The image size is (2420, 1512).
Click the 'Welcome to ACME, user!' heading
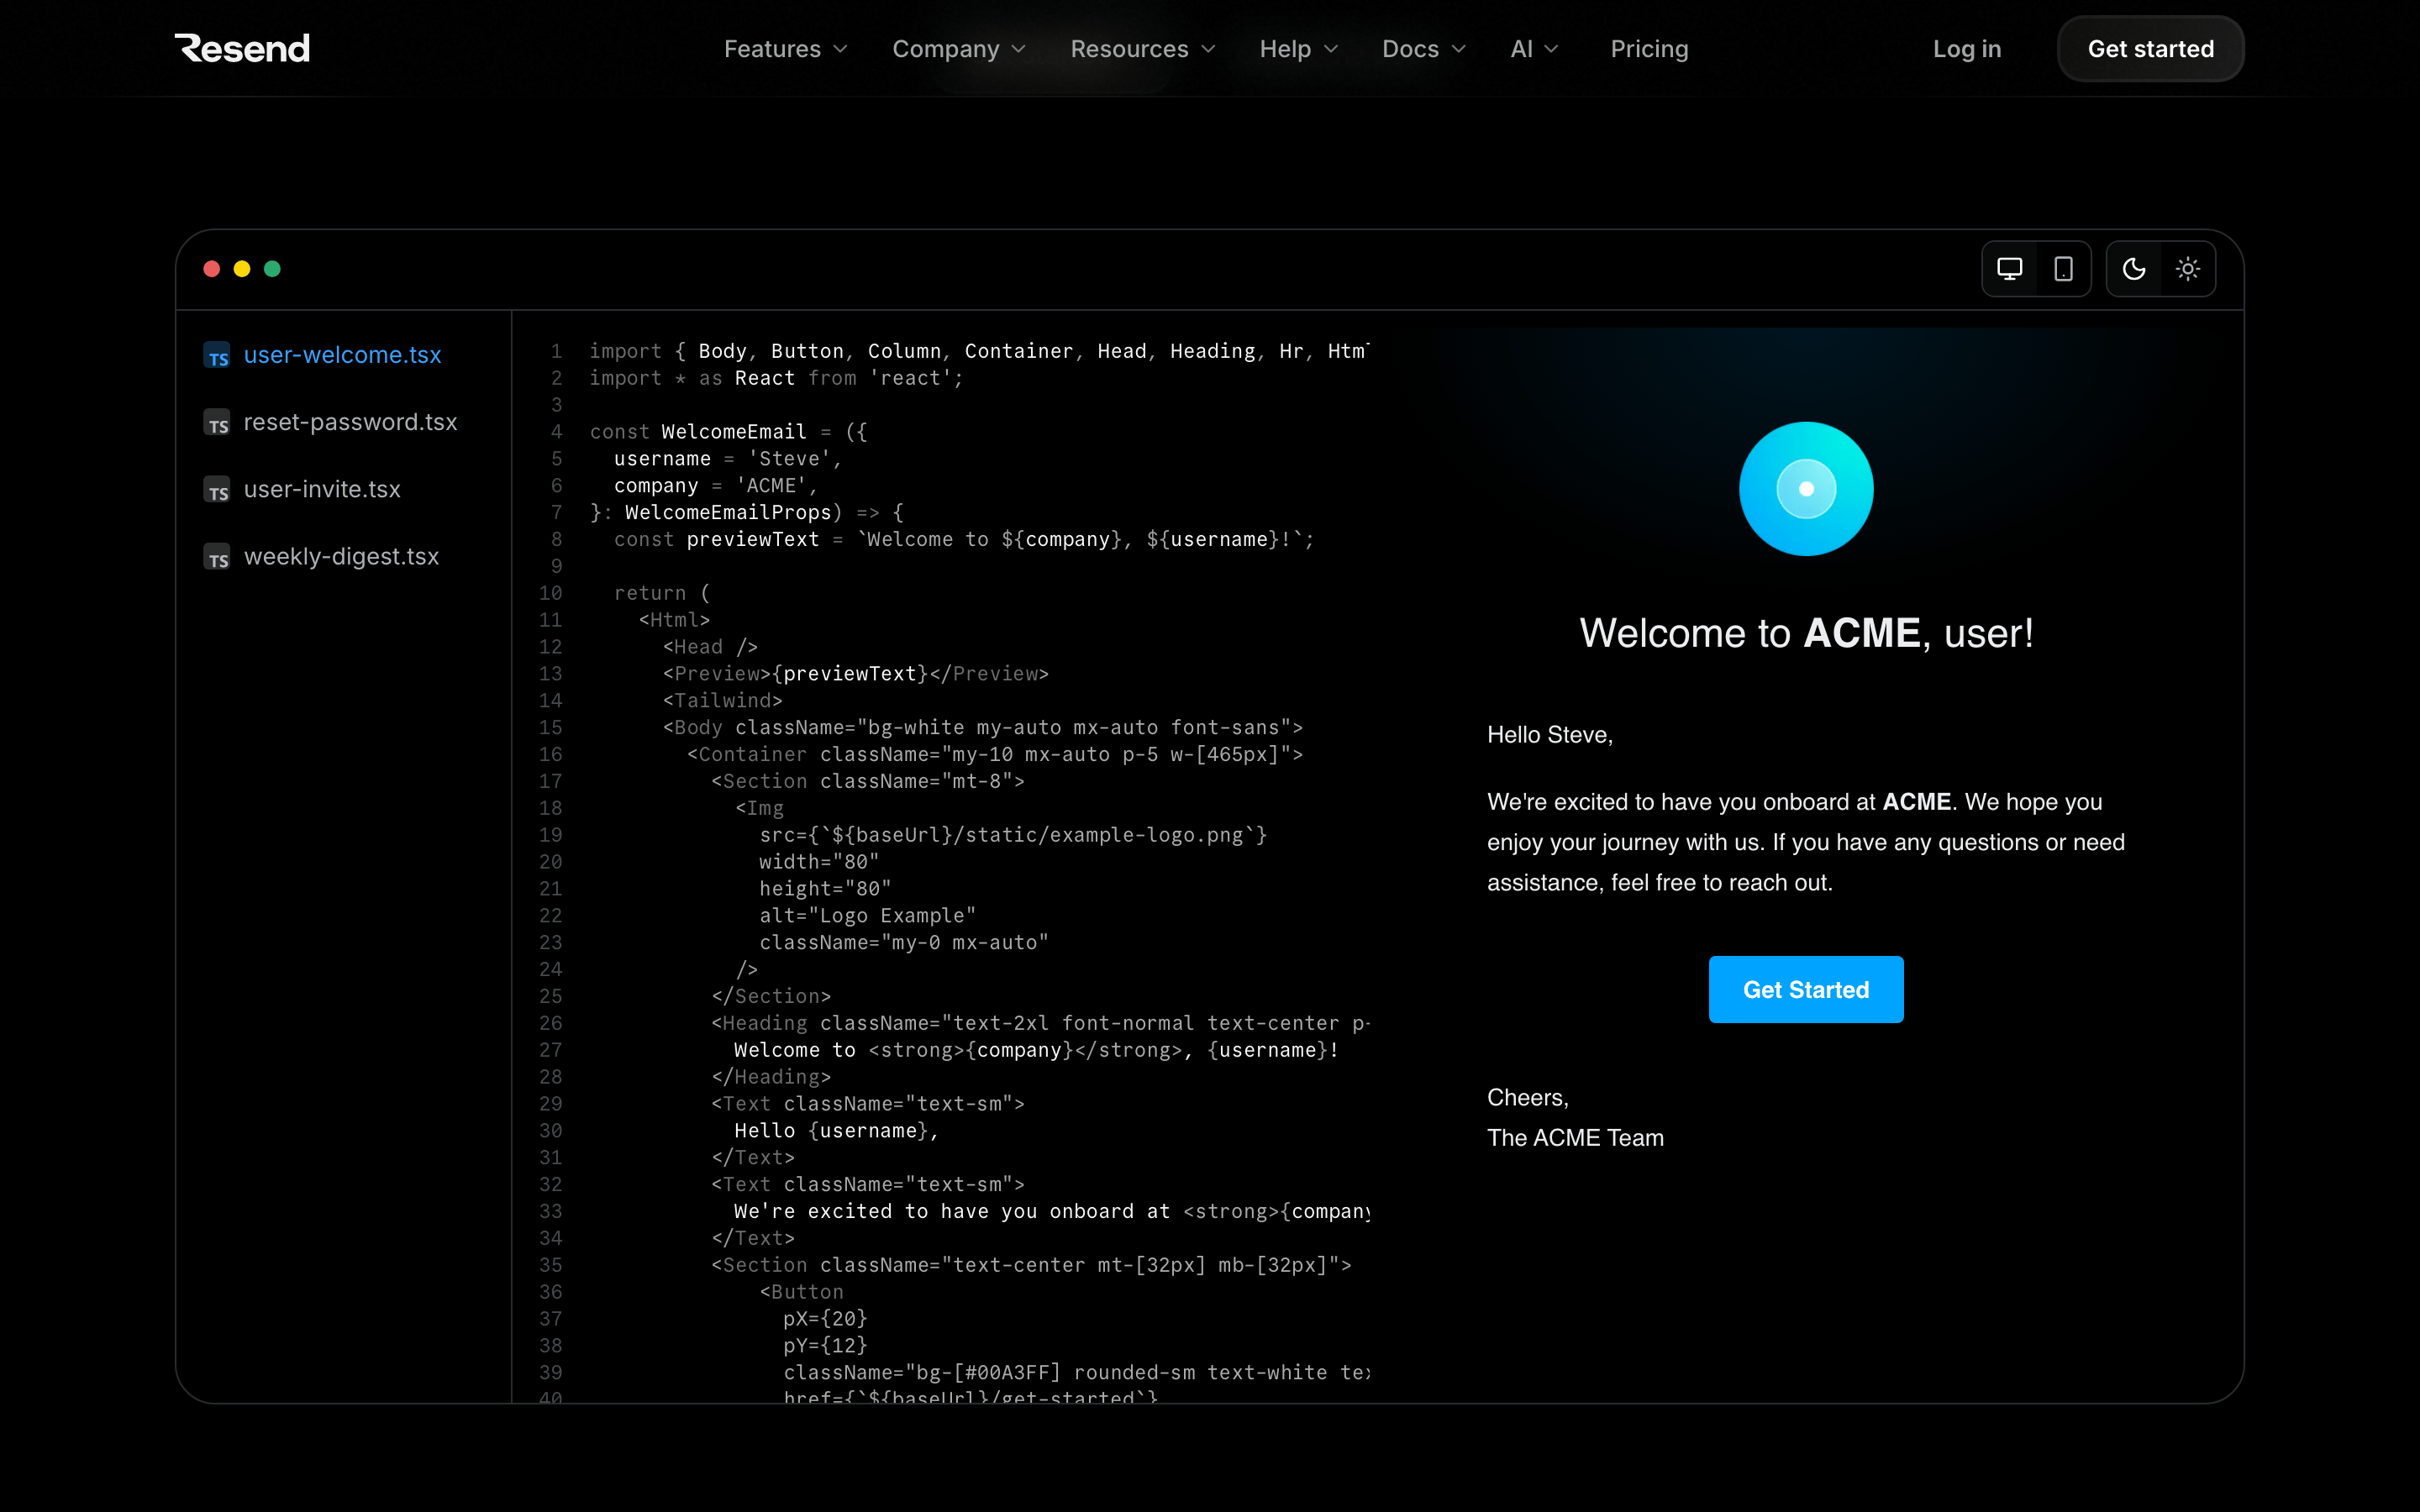pyautogui.click(x=1806, y=633)
